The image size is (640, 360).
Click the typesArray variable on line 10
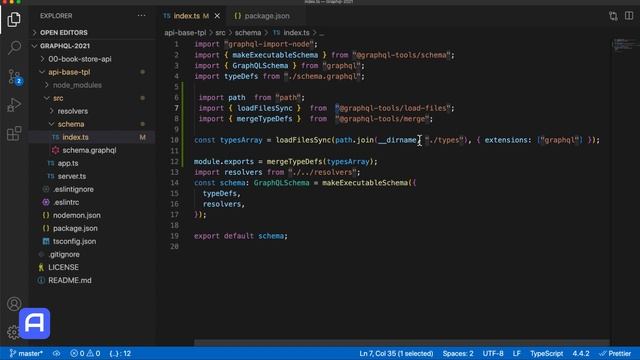pyautogui.click(x=241, y=140)
